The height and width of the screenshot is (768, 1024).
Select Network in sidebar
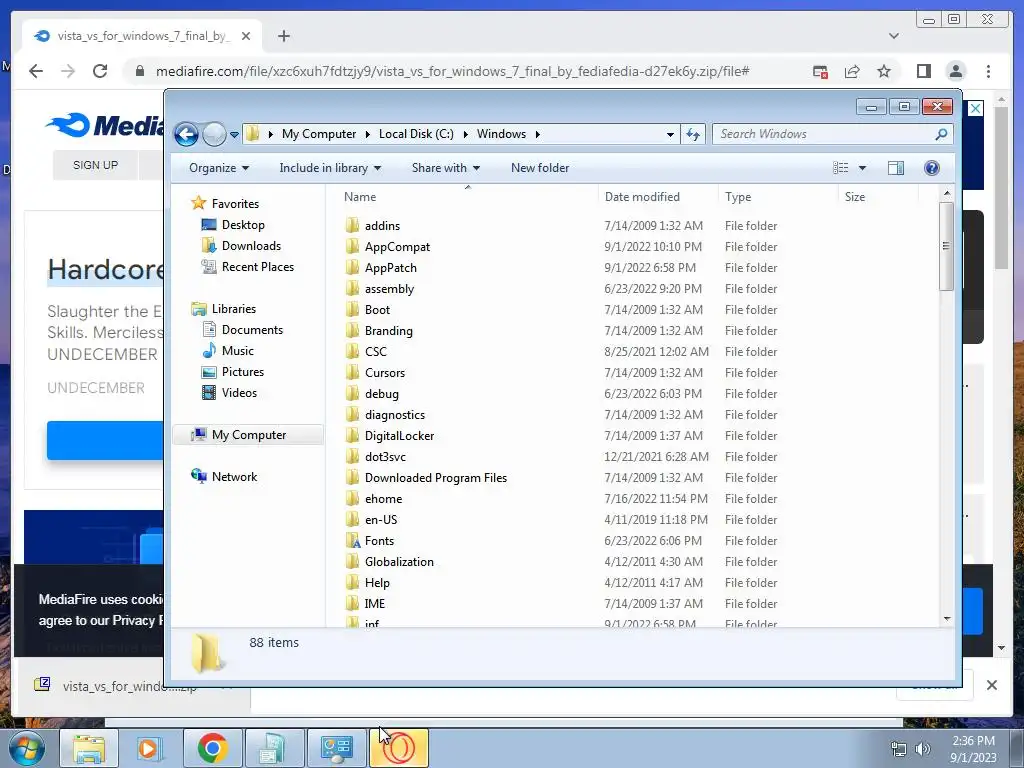(223, 477)
